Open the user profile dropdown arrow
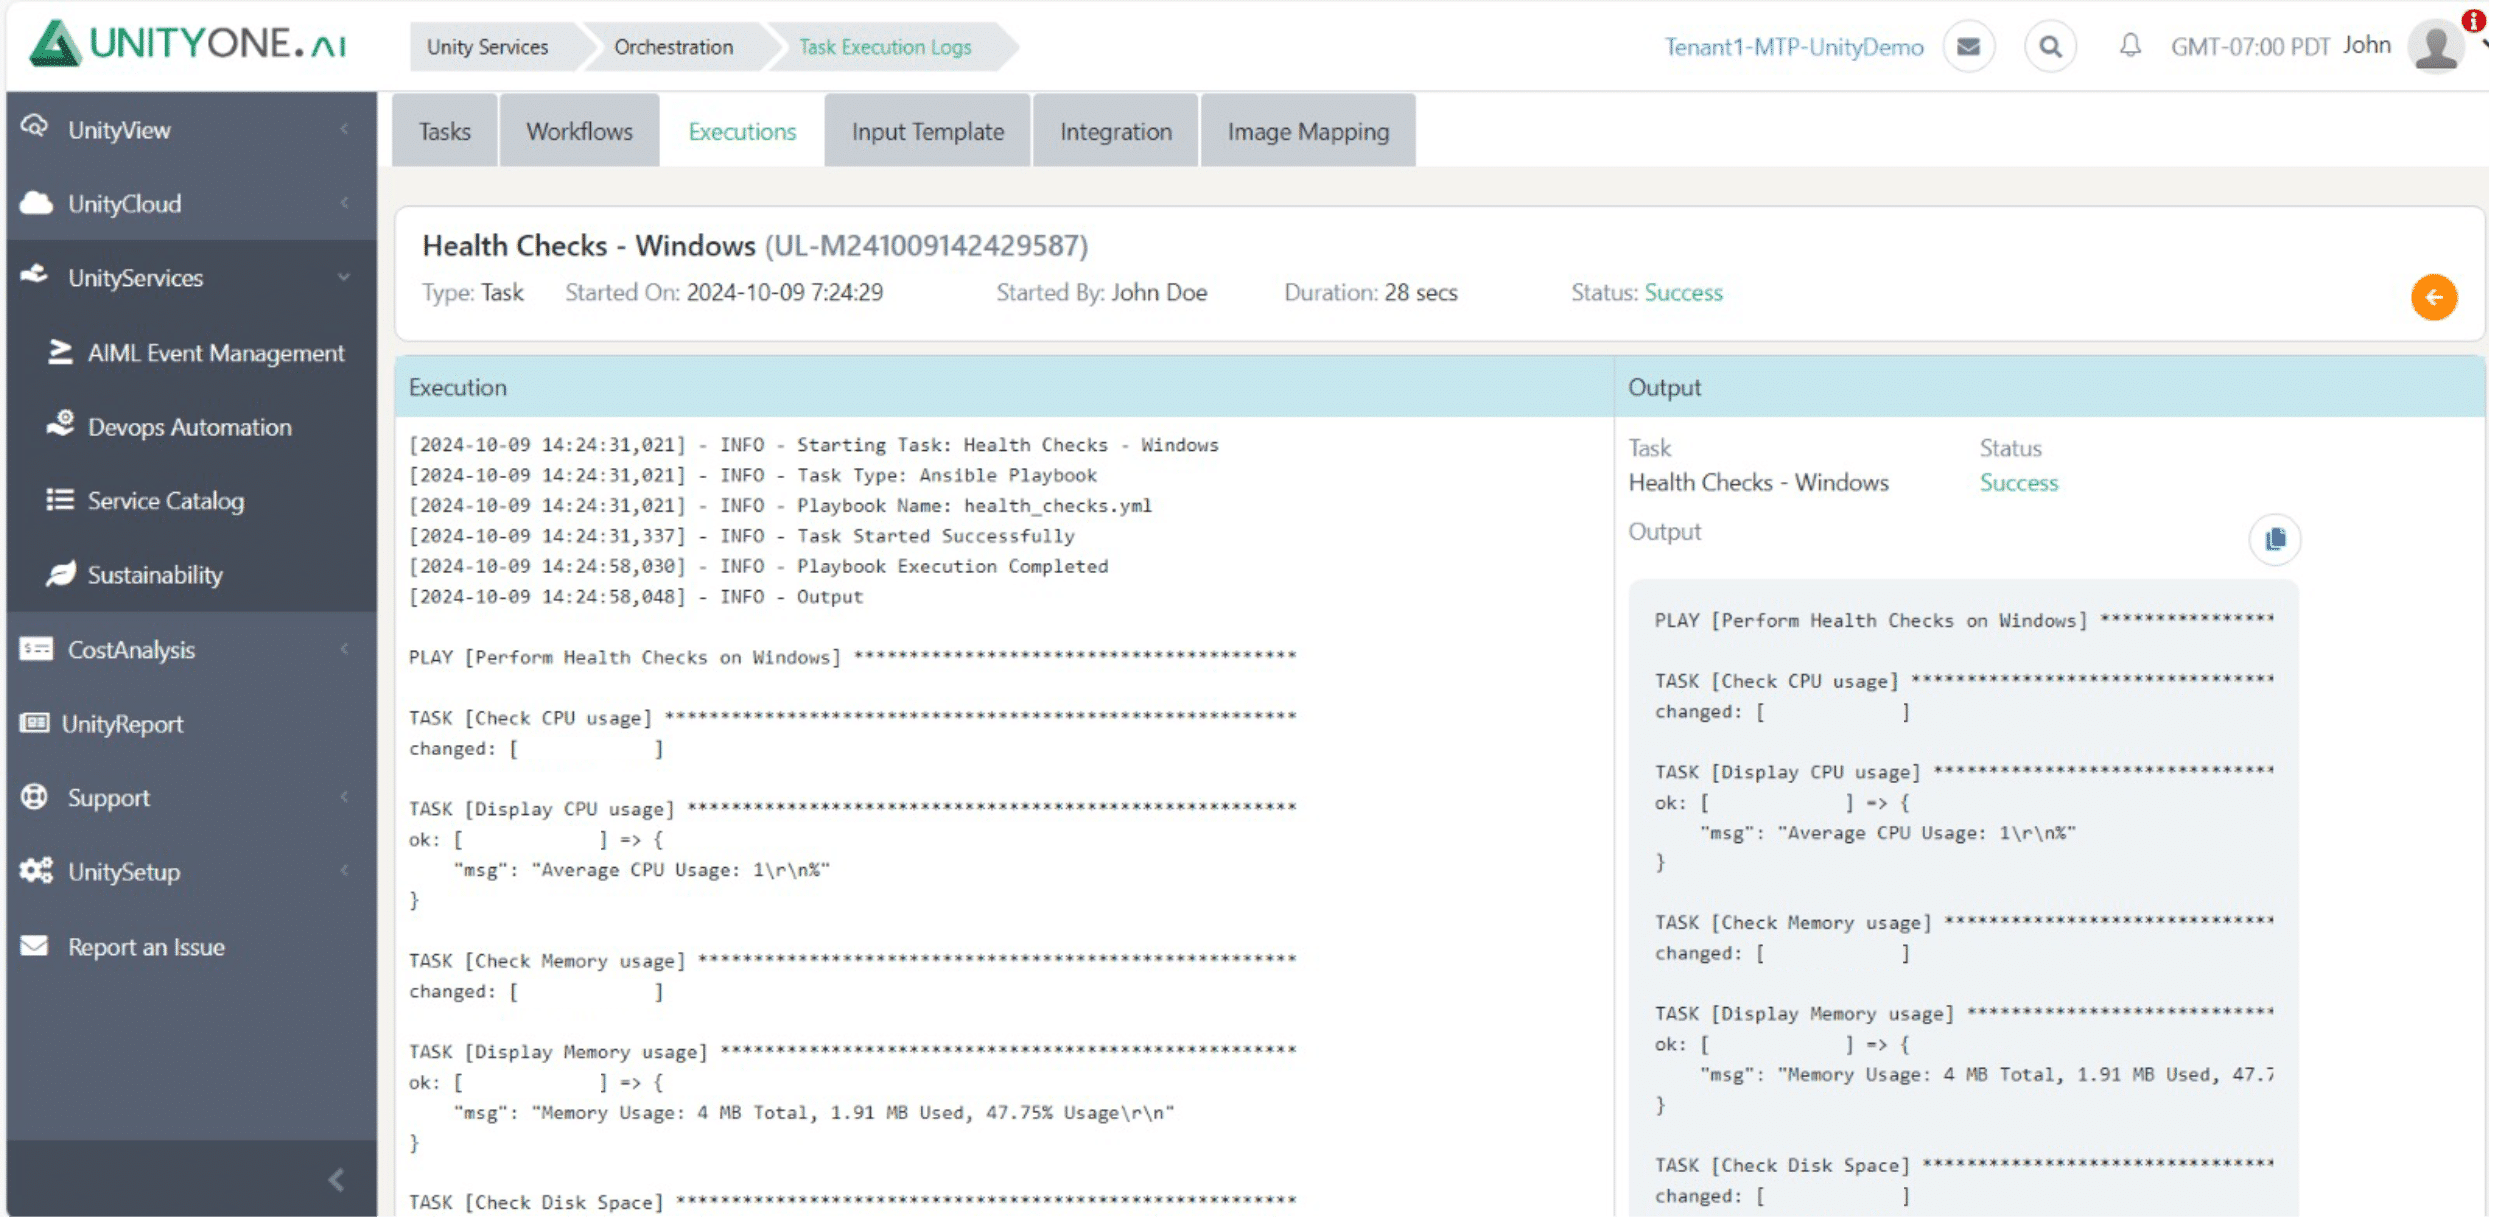Screen dimensions: 2500x1227 tap(2485, 45)
